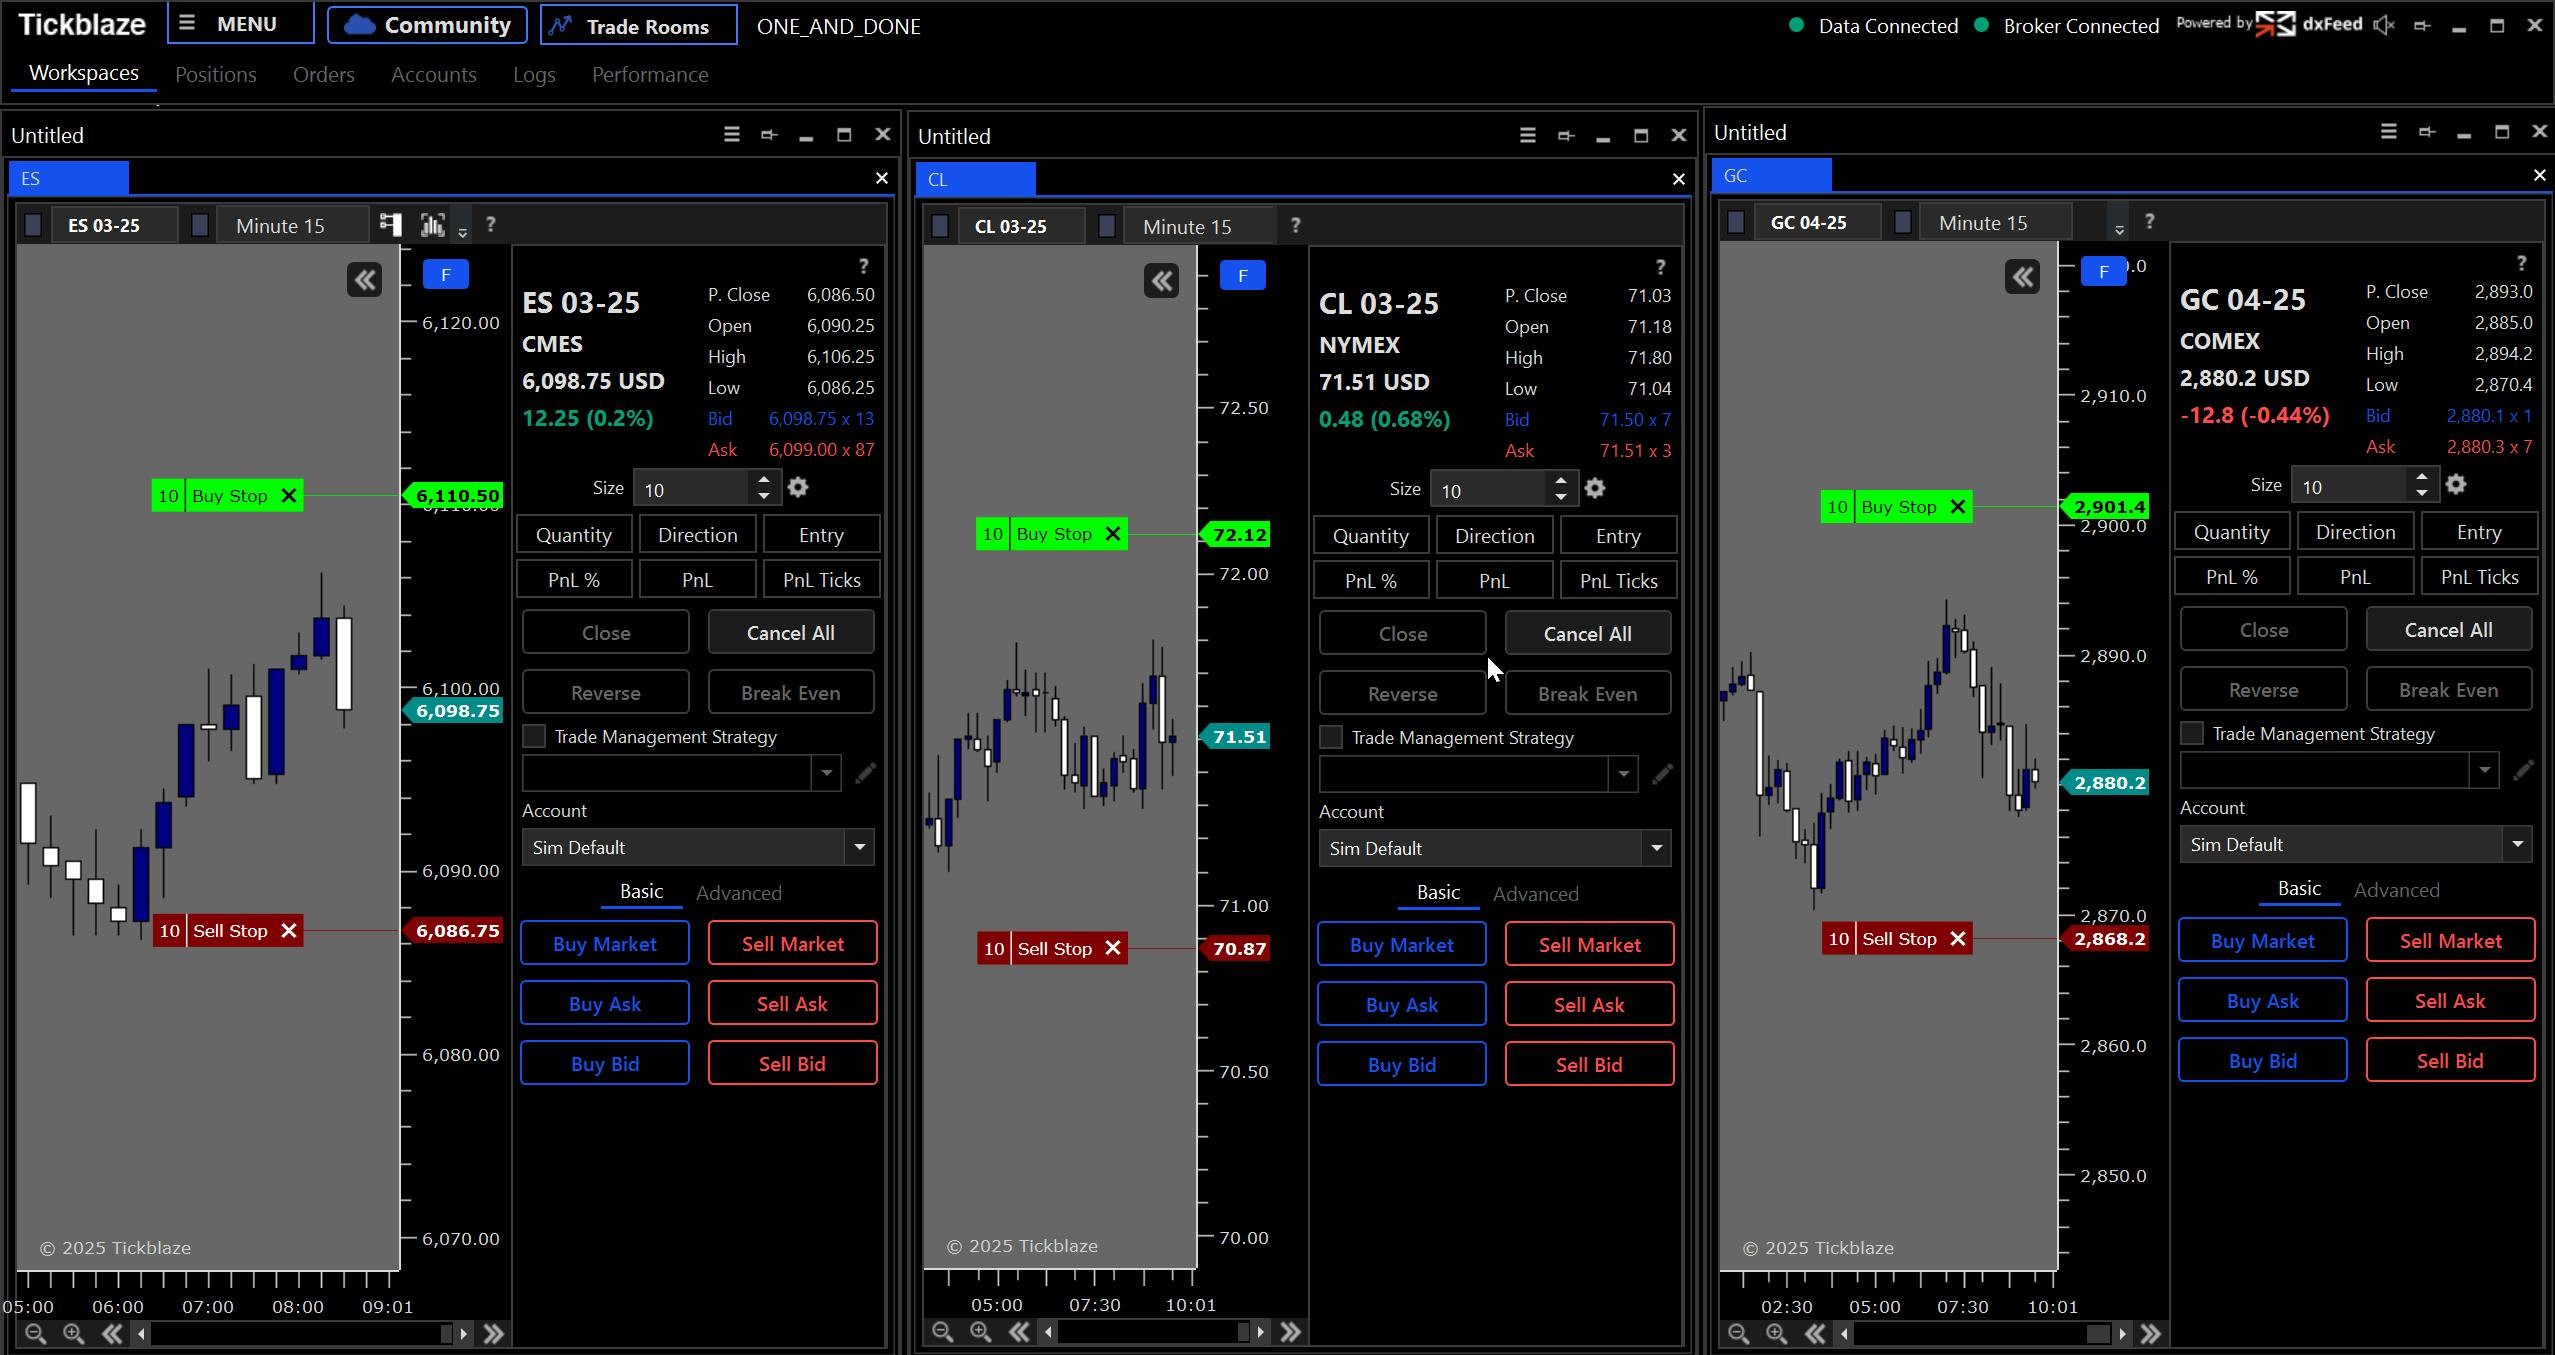Collapse the GC chart with double-arrow icon
The height and width of the screenshot is (1355, 2555).
click(x=2023, y=277)
